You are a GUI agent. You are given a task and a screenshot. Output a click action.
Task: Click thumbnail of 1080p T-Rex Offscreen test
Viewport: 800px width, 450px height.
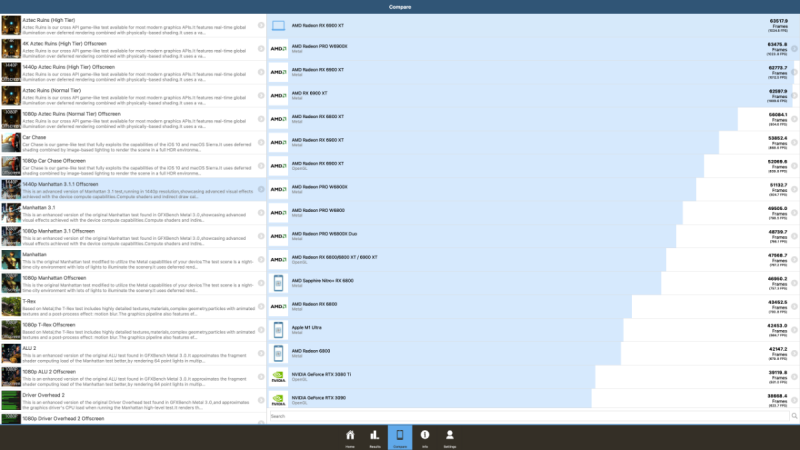tap(11, 330)
